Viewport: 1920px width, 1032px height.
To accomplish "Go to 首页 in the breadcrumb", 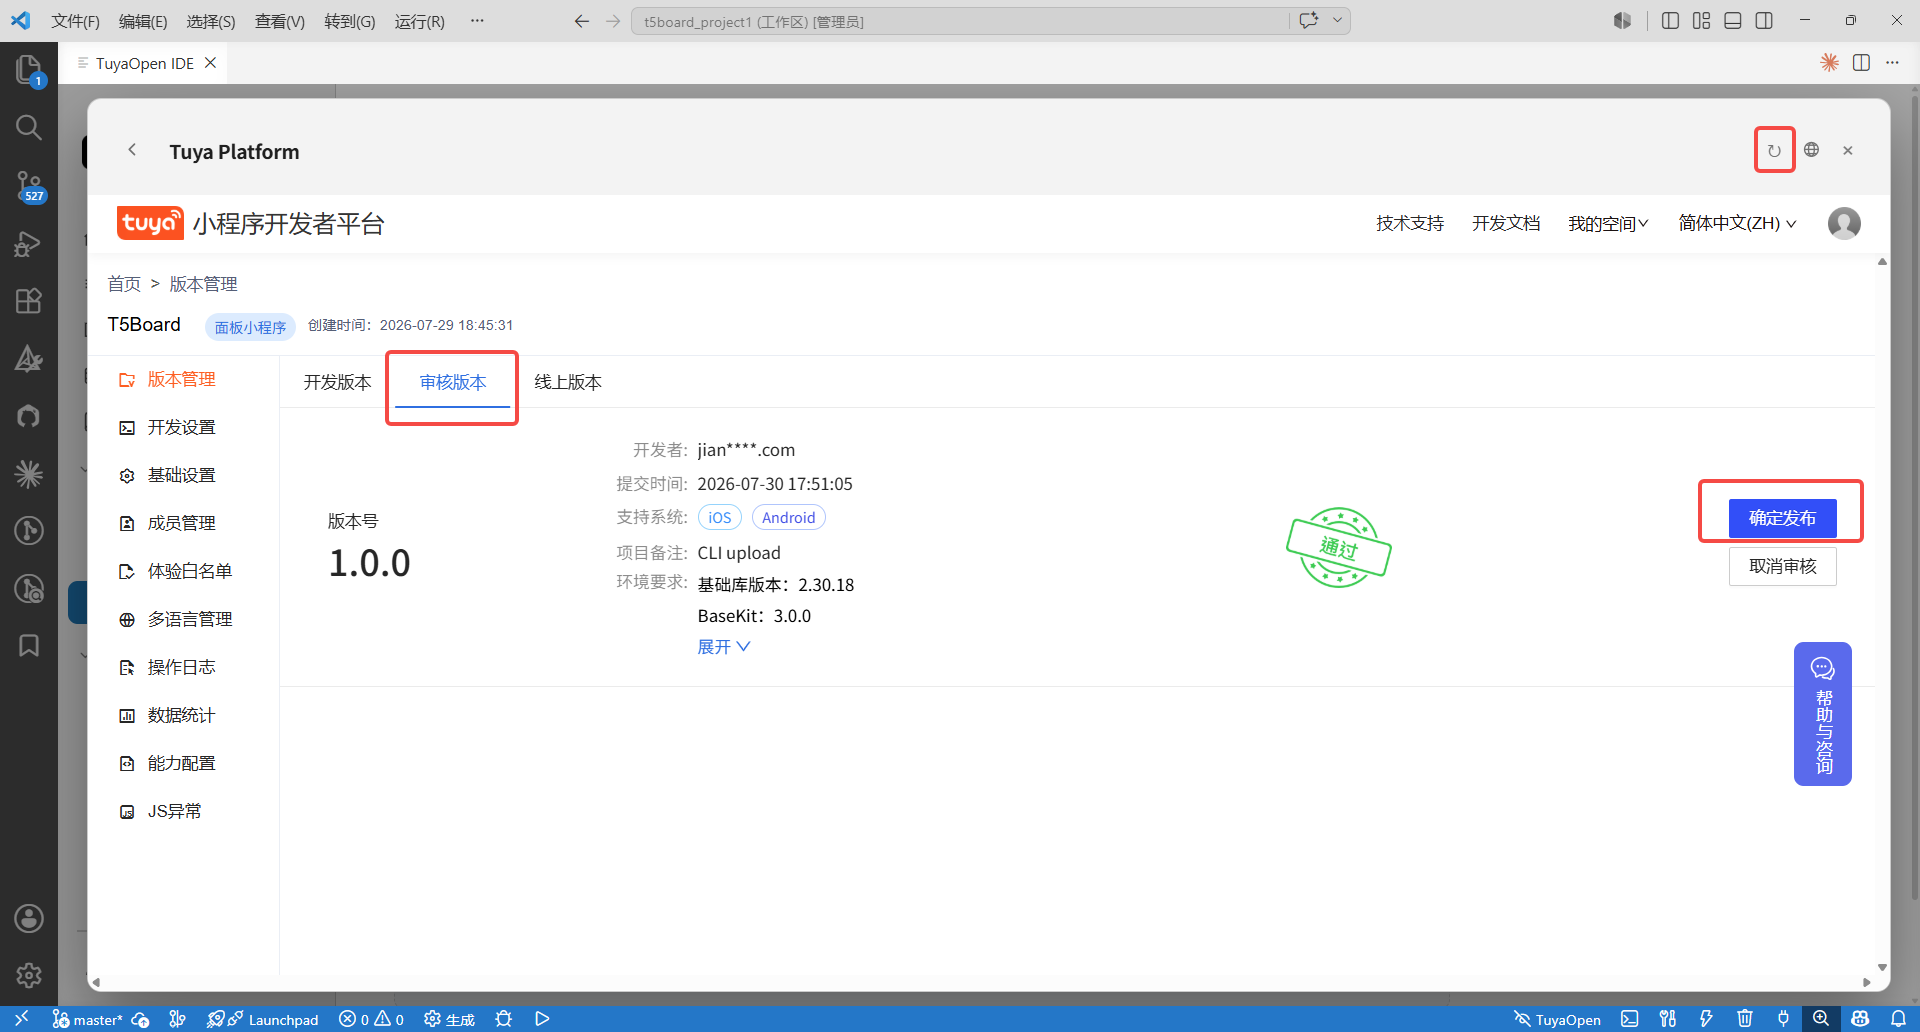I will [124, 284].
